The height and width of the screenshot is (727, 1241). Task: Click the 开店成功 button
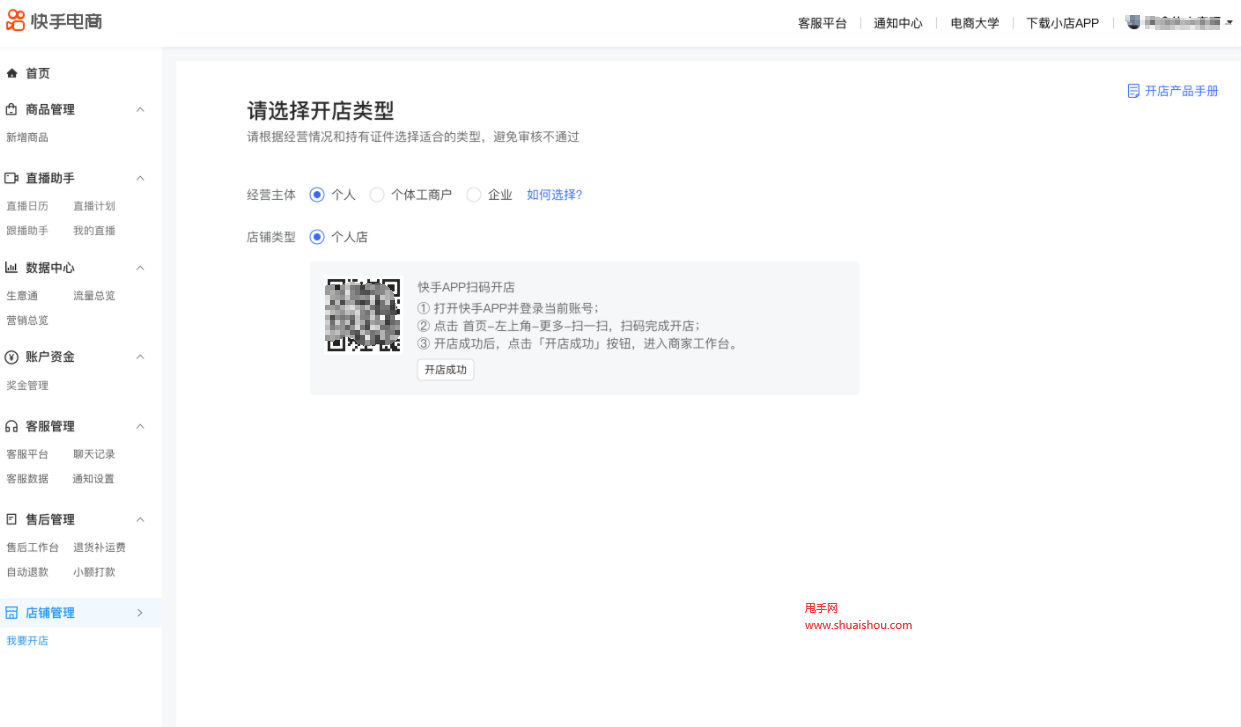[x=445, y=369]
